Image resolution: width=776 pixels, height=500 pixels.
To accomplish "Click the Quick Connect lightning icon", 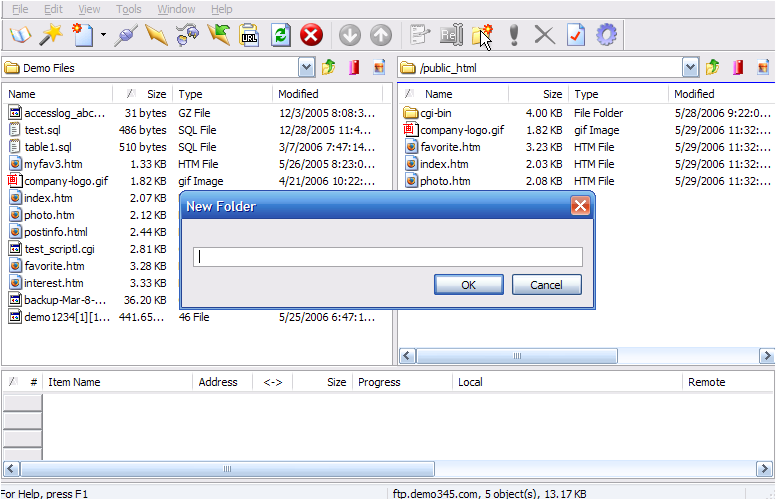I will (x=156, y=35).
